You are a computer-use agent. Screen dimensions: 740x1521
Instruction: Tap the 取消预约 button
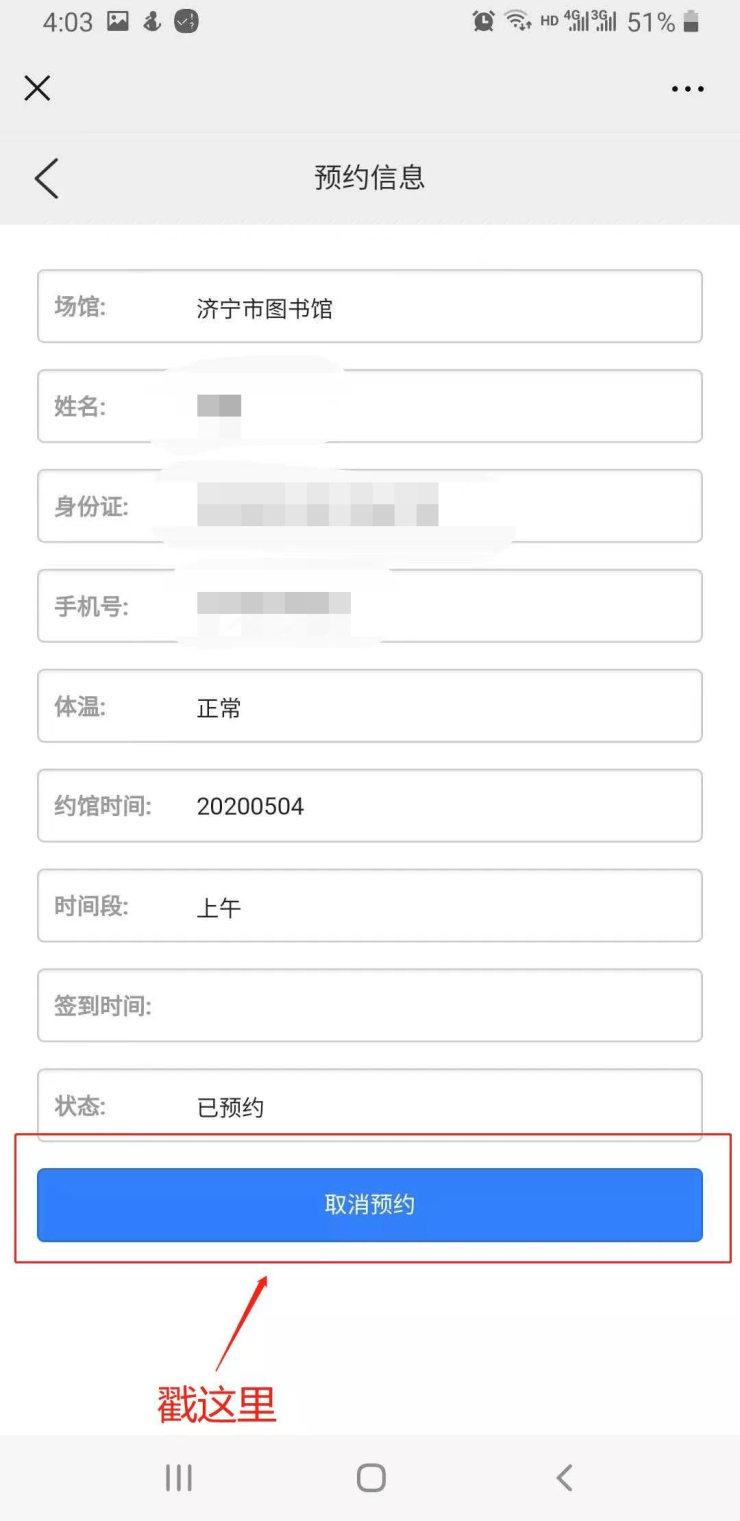click(x=370, y=1205)
